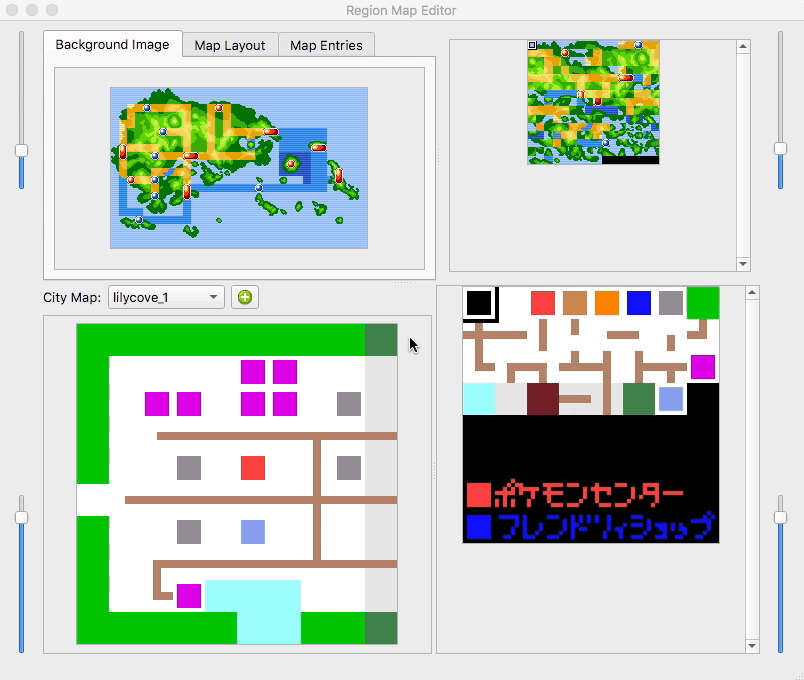Screen dimensions: 804x680
Task: Click the dark green top-right corner tile of city map
Action: (x=381, y=339)
